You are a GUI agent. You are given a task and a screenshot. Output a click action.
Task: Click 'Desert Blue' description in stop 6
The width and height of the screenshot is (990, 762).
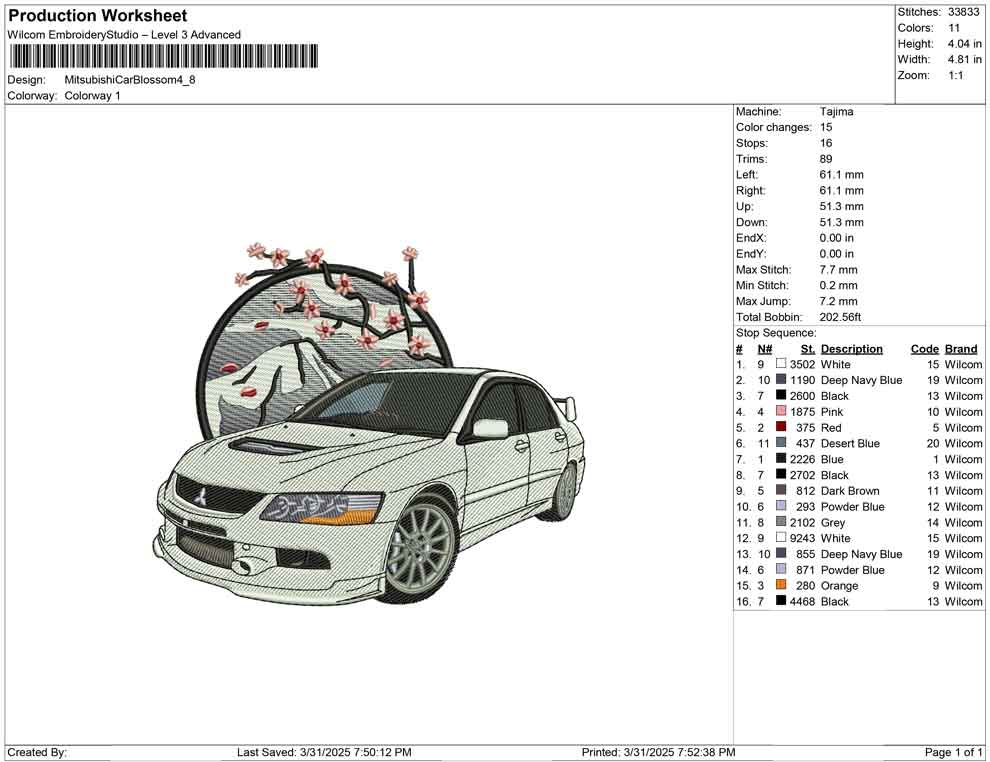pos(850,443)
